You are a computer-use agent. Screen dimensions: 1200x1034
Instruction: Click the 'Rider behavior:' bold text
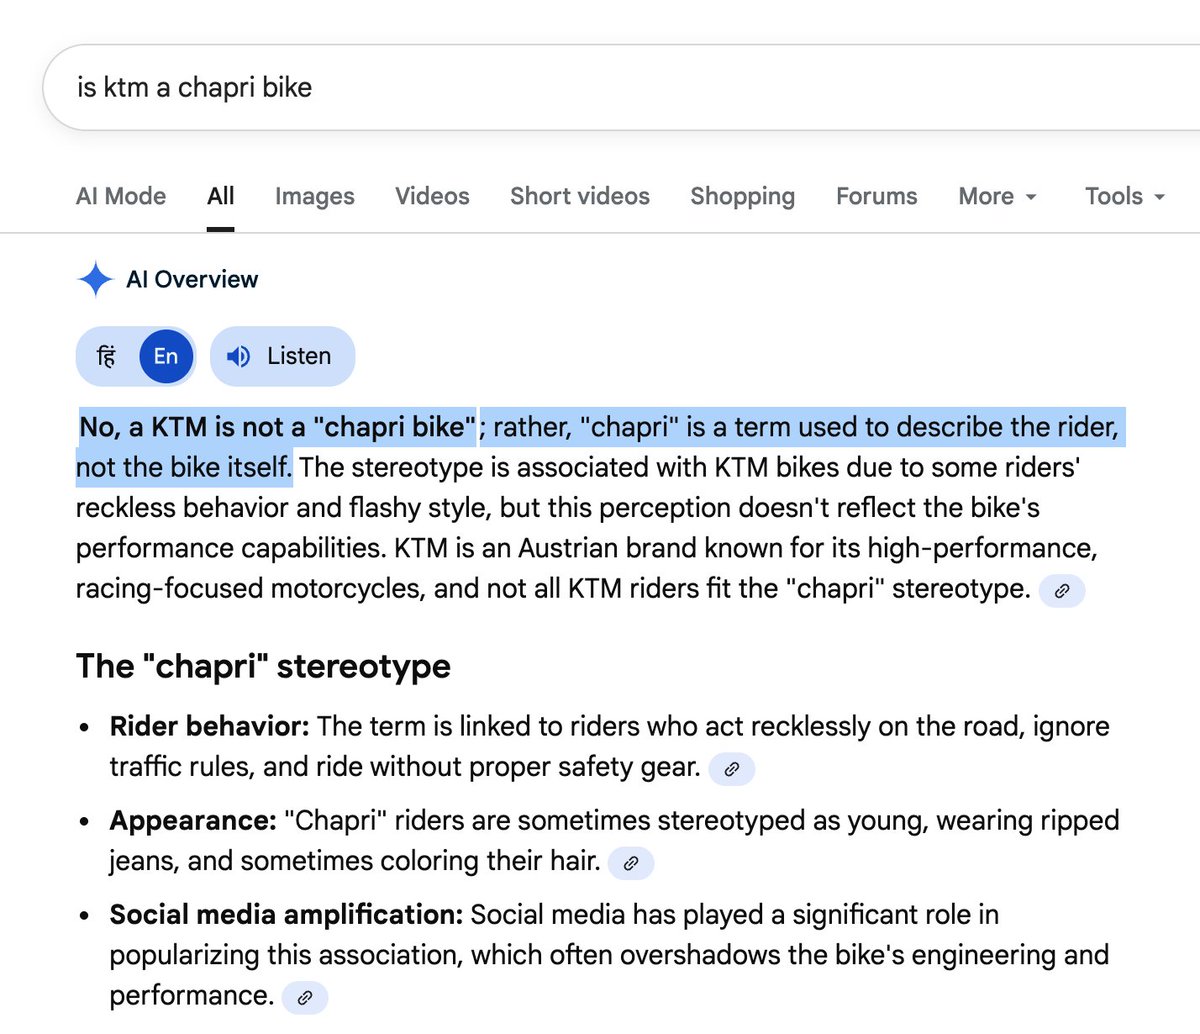210,726
